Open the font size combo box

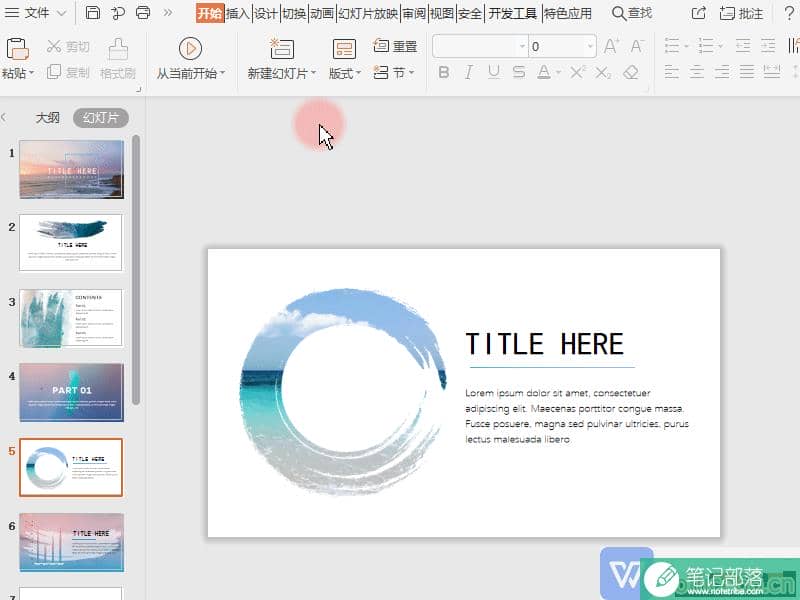[562, 46]
